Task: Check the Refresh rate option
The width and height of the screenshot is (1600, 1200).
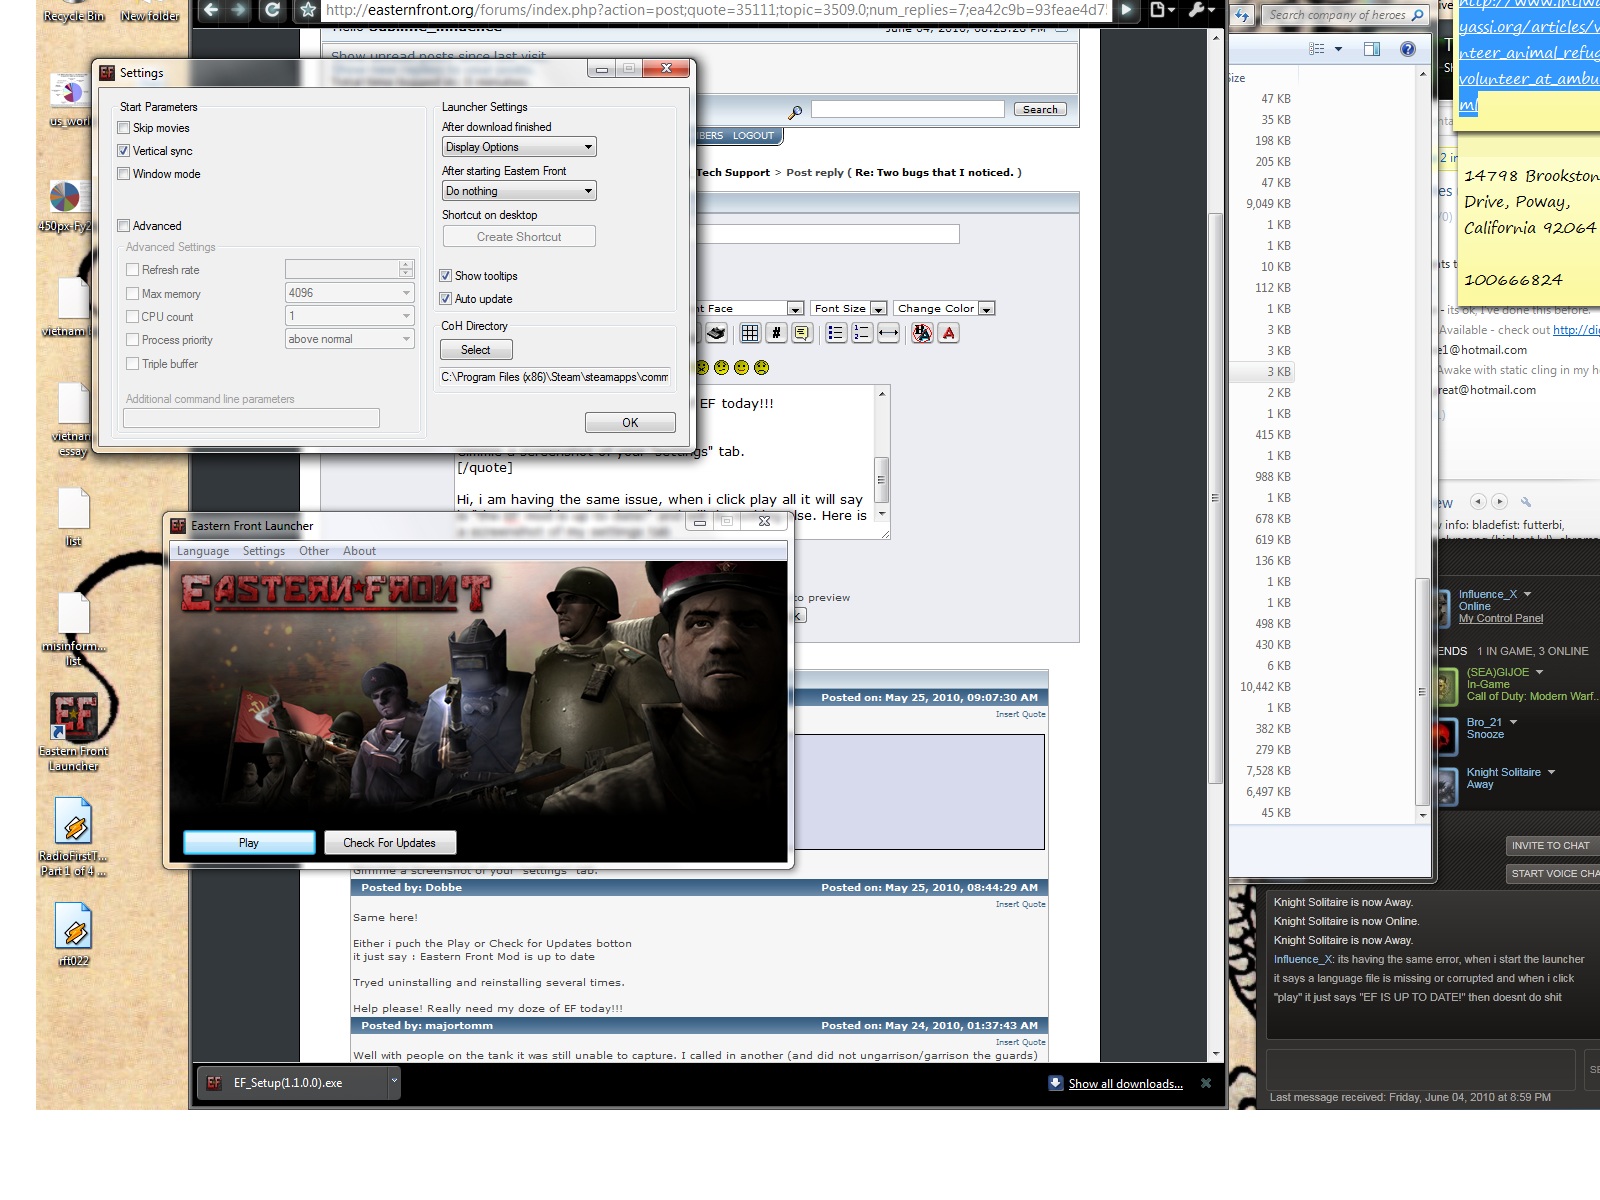Action: [133, 270]
